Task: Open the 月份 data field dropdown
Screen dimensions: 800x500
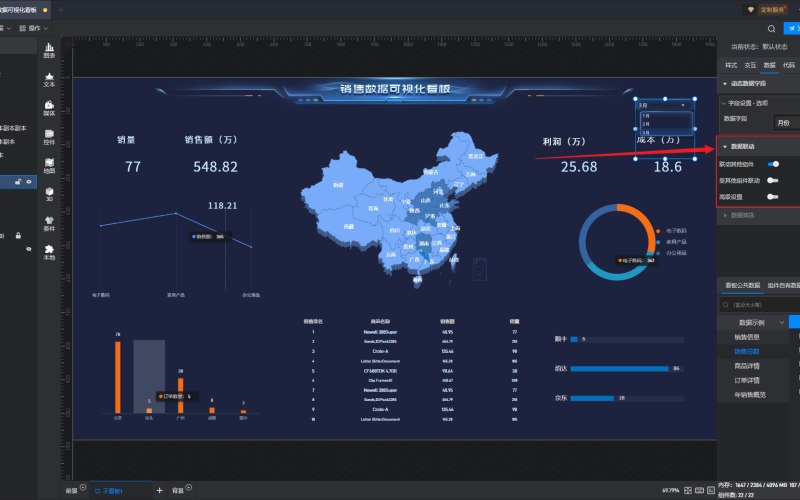Action: [x=787, y=122]
